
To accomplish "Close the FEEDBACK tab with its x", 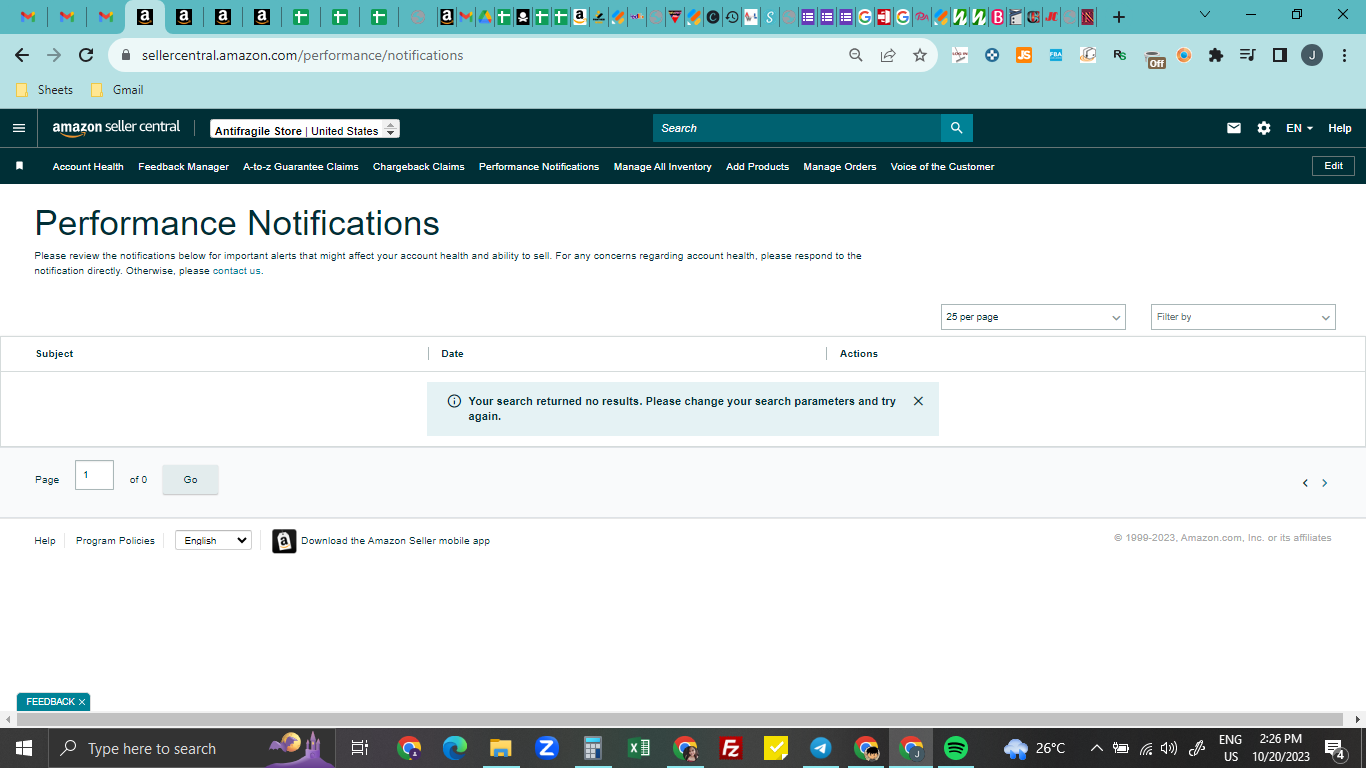I will click(x=82, y=702).
